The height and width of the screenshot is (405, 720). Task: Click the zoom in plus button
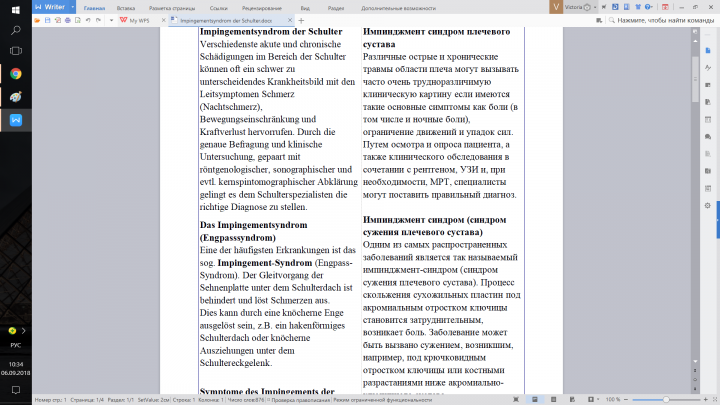click(706, 399)
